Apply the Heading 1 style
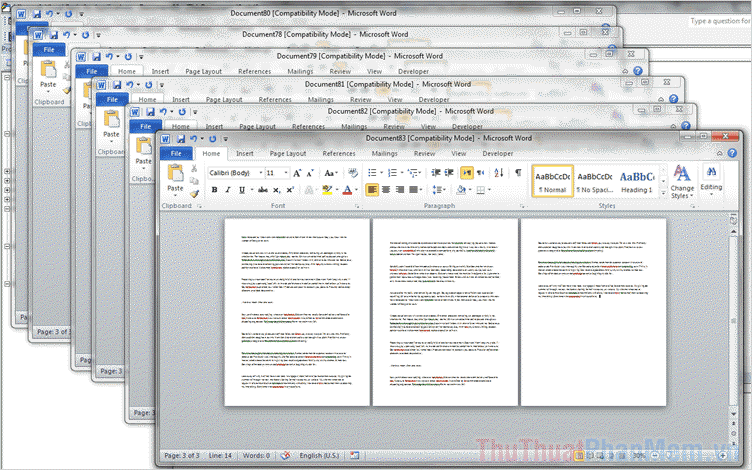 [x=637, y=181]
